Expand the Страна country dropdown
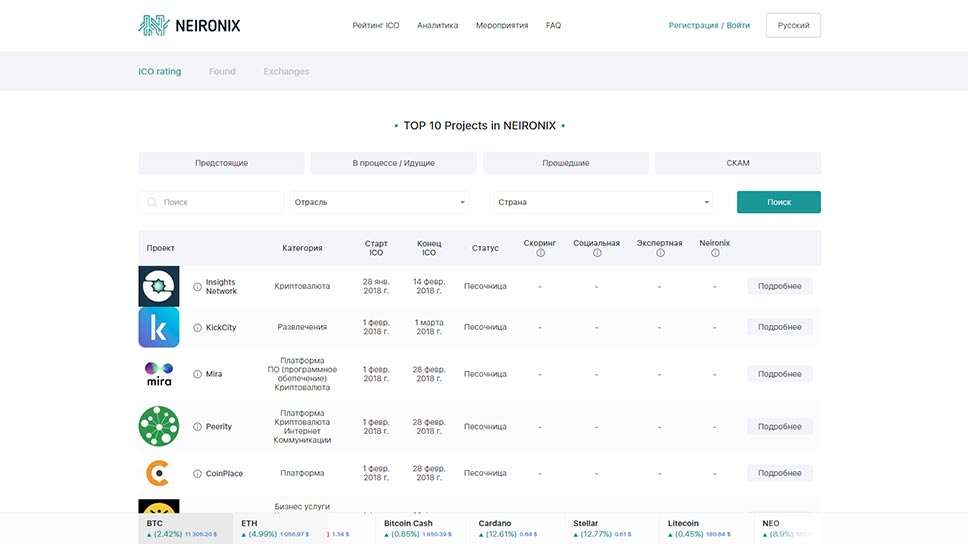This screenshot has height=544, width=968. tap(603, 202)
